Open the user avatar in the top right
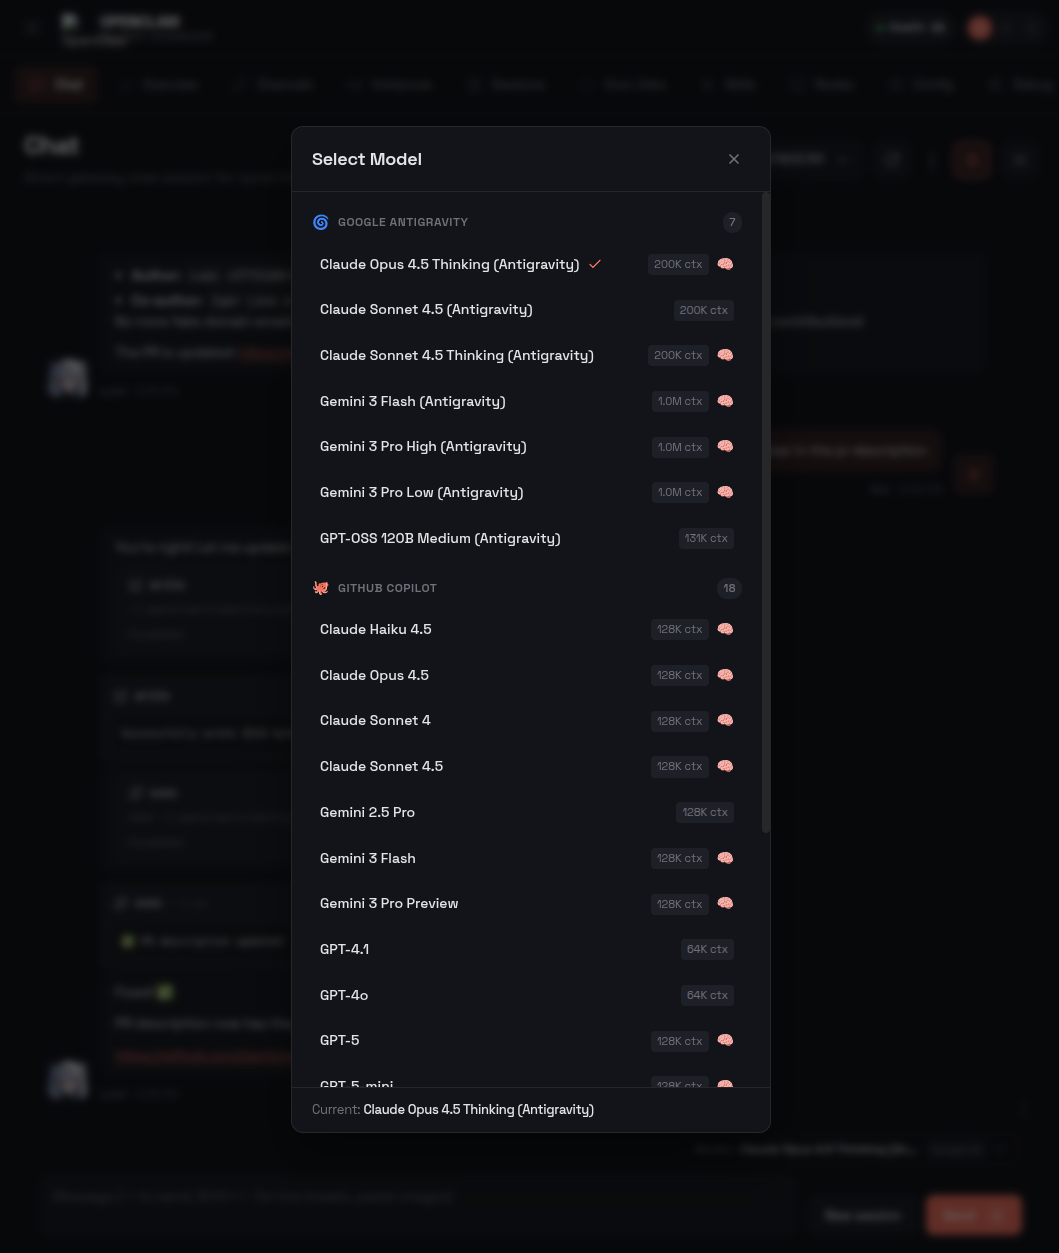 tap(979, 27)
